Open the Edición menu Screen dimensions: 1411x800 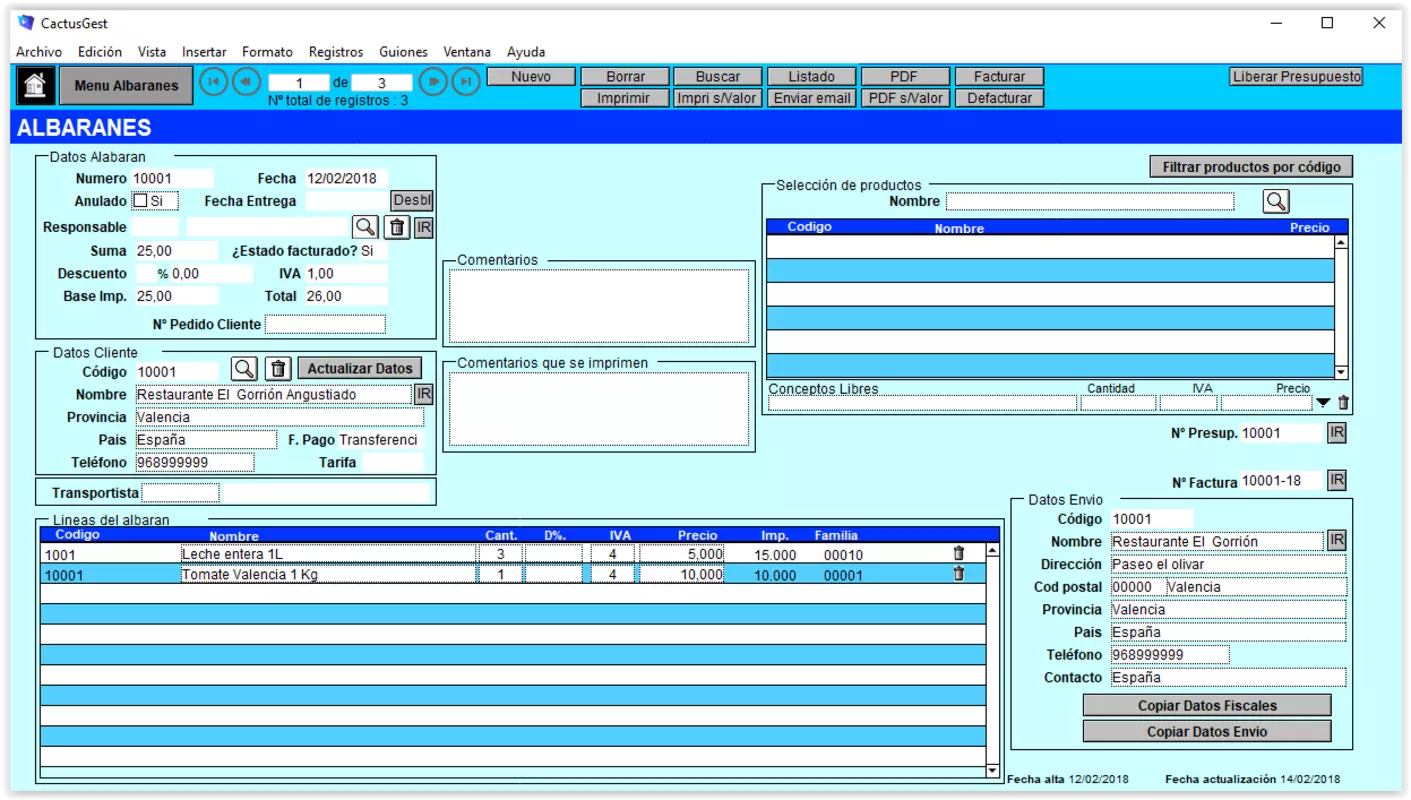coord(100,52)
